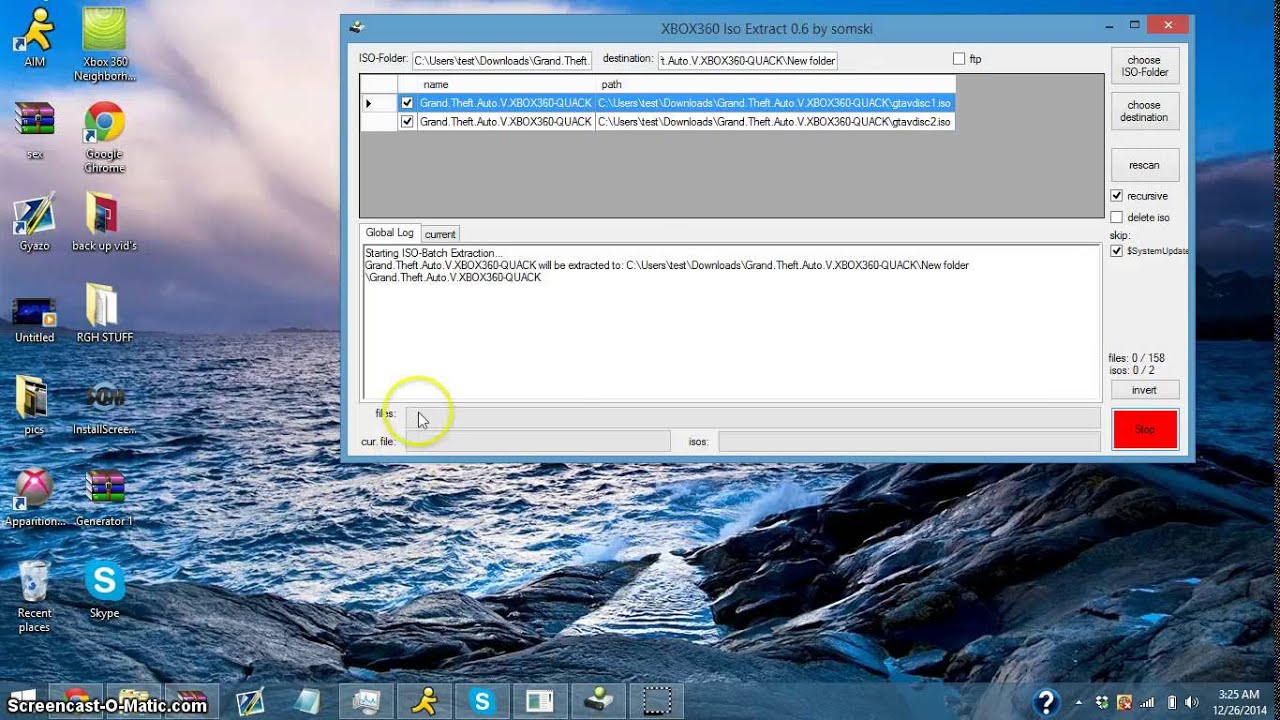Stop extraction with the red Stop button
1280x720 pixels.
point(1145,429)
